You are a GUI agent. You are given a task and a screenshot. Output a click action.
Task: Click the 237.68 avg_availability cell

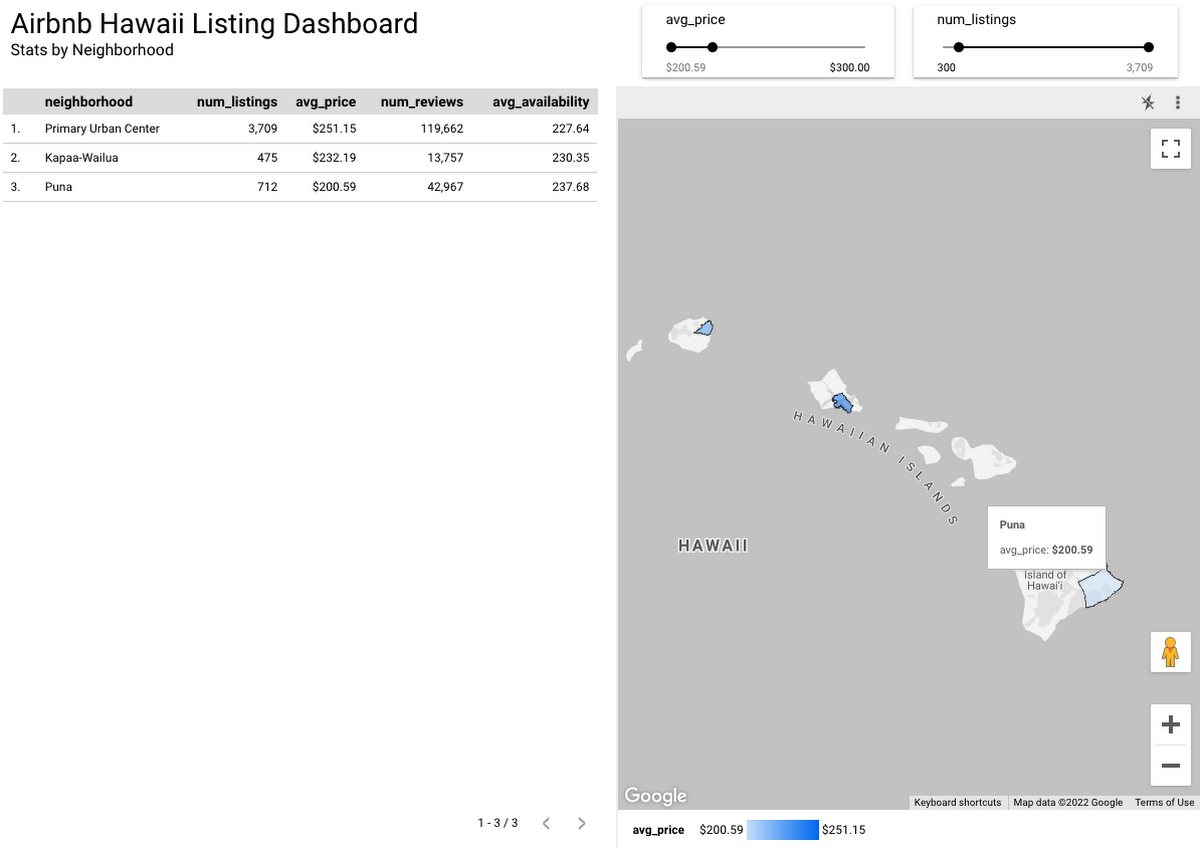571,187
